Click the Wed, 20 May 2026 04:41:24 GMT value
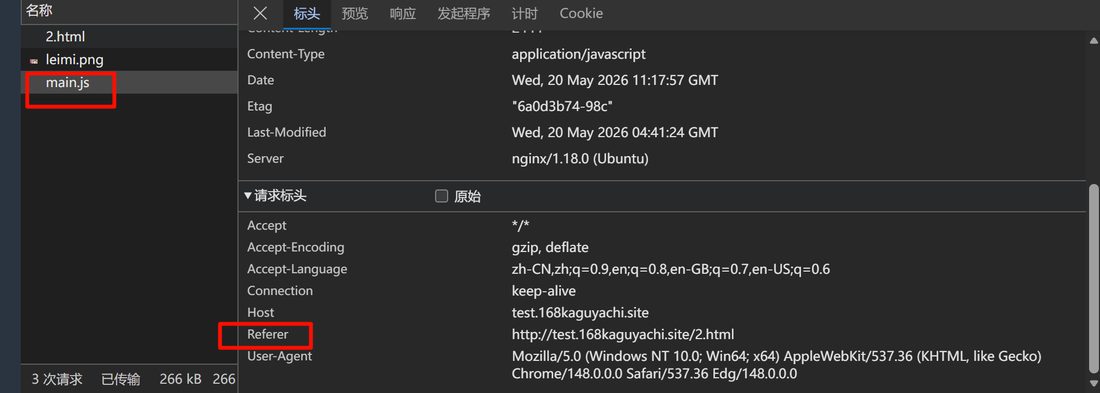The width and height of the screenshot is (1100, 393). (615, 132)
